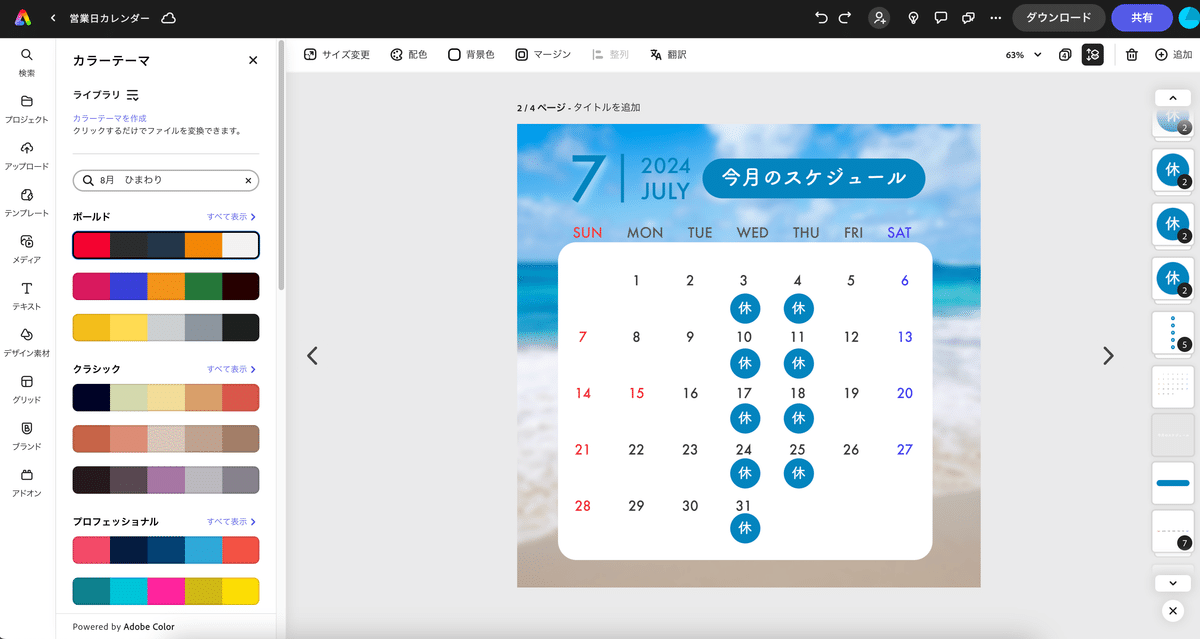Viewport: 1200px width, 639px height.
Task: Apply the magenta-blue-orange-green theme
Action: coord(166,286)
